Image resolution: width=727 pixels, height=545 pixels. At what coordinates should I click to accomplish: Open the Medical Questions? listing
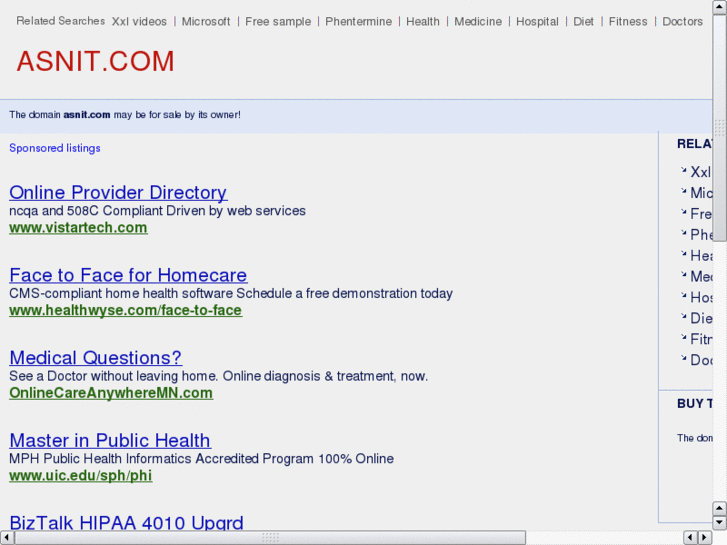coord(96,358)
